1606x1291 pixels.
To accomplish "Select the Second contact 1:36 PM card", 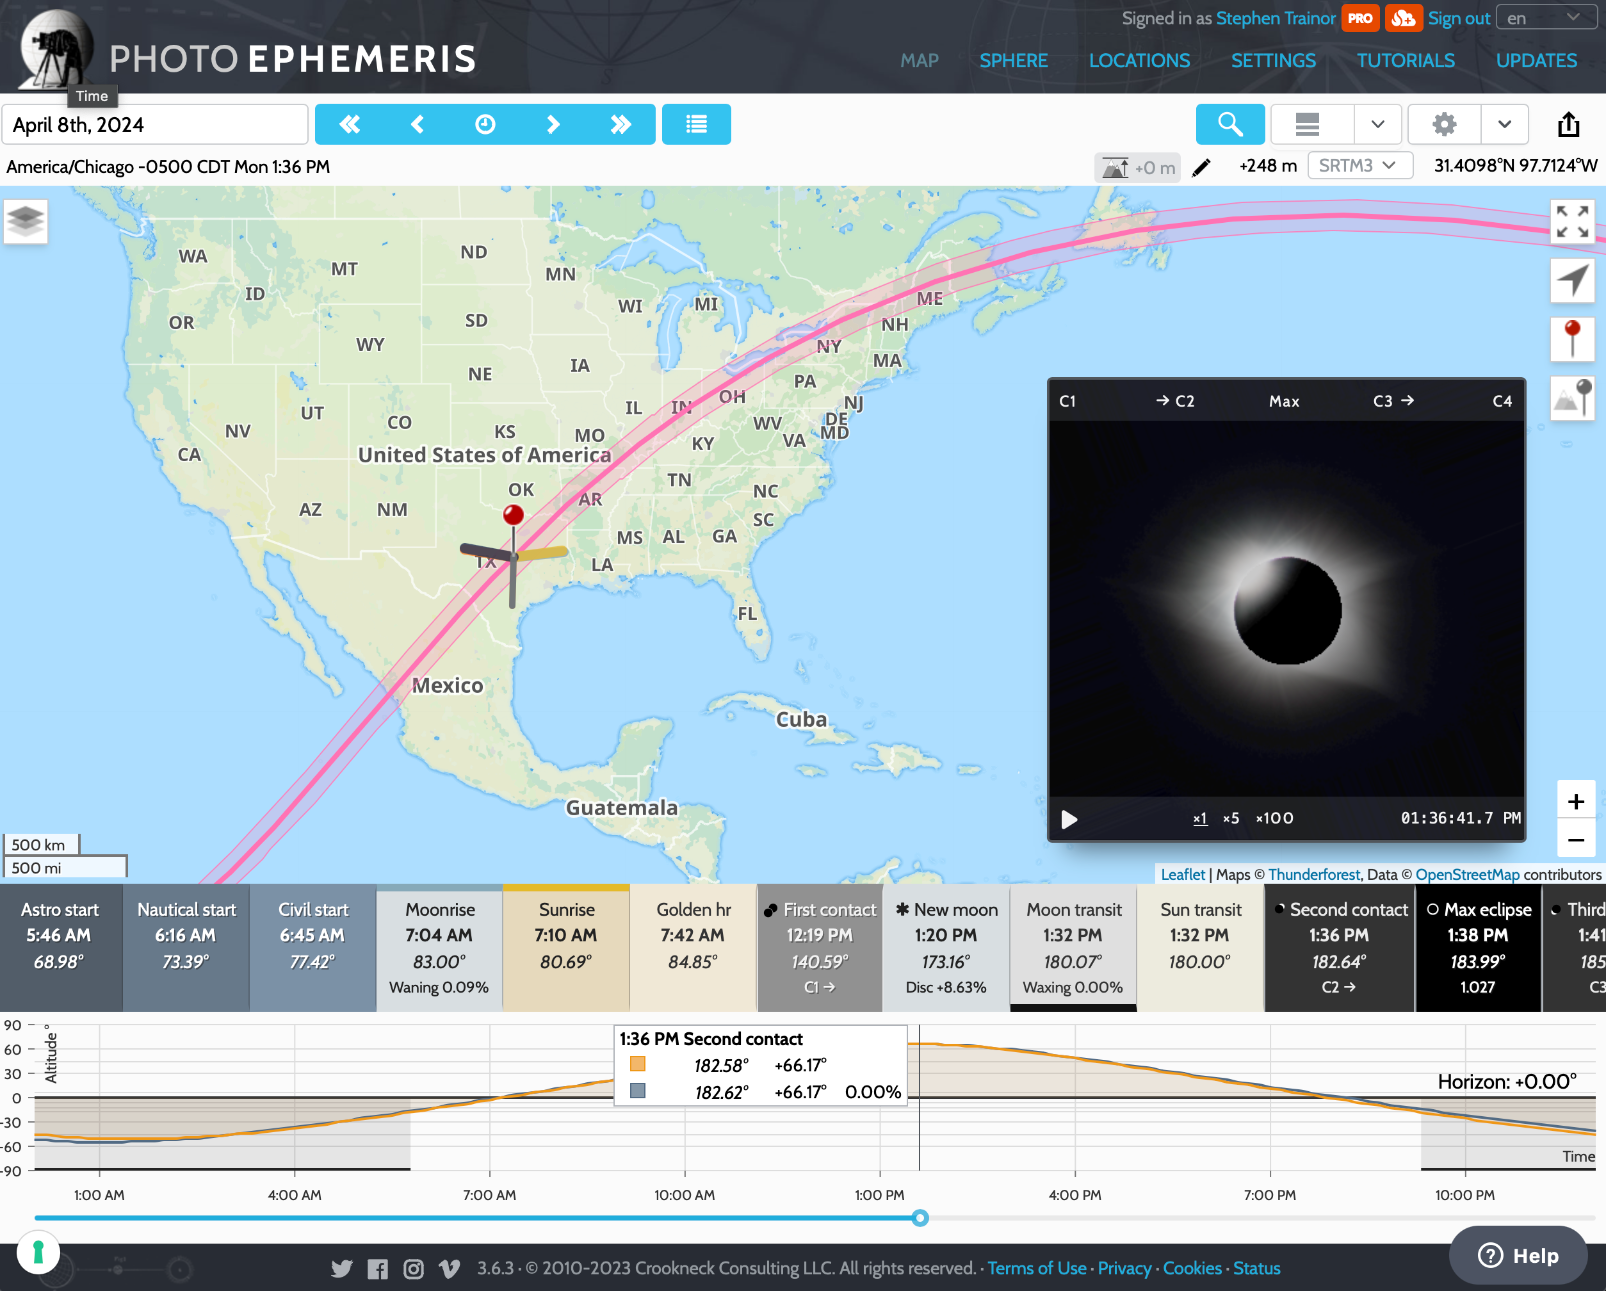I will coord(1340,947).
